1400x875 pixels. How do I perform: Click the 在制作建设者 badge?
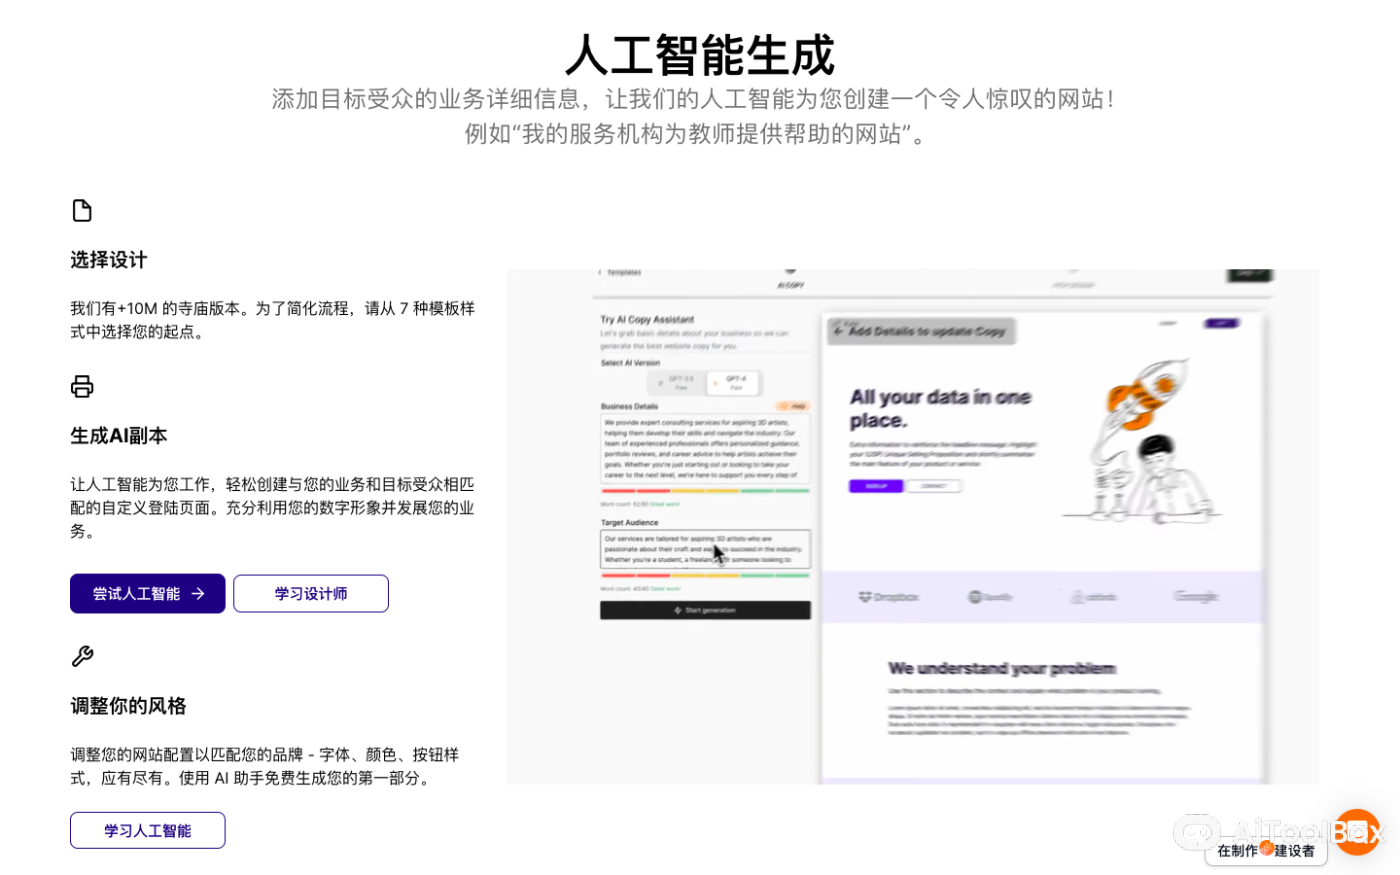[x=1265, y=851]
